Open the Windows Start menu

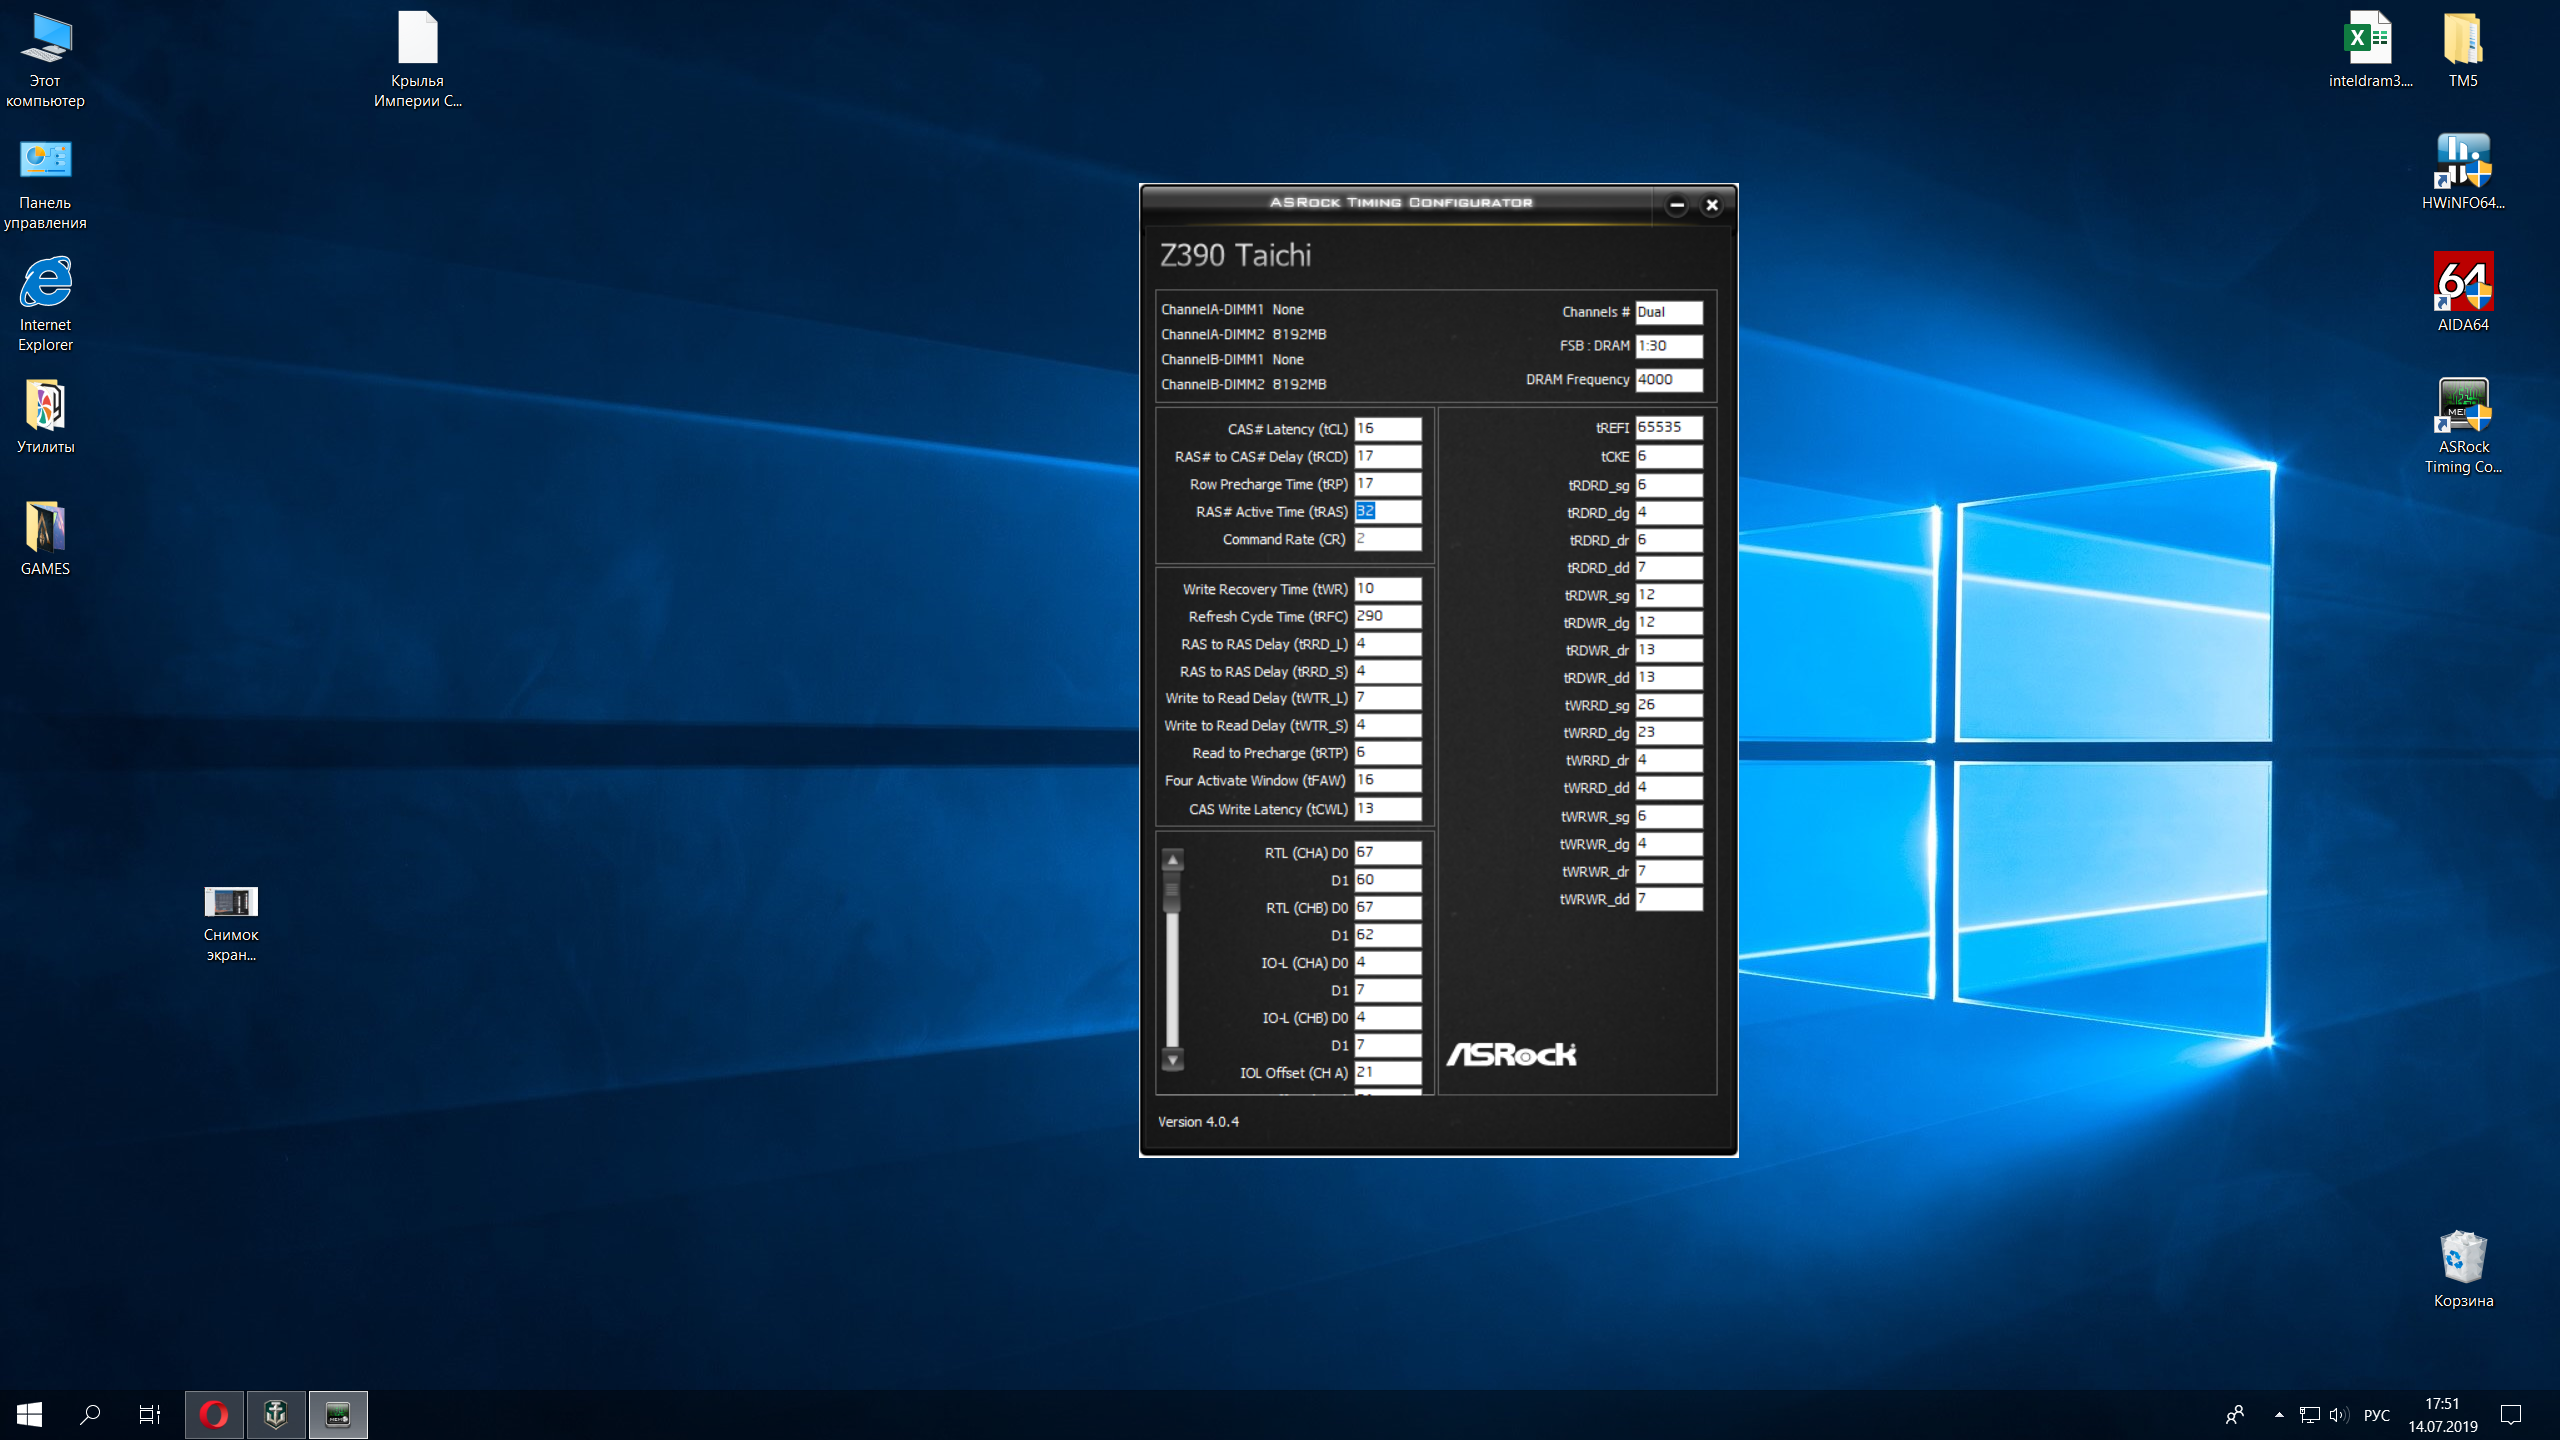point(29,1414)
